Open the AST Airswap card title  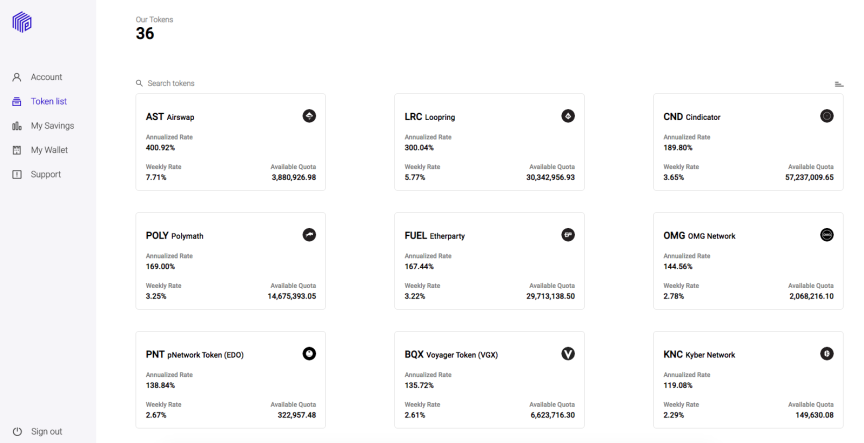click(x=170, y=117)
